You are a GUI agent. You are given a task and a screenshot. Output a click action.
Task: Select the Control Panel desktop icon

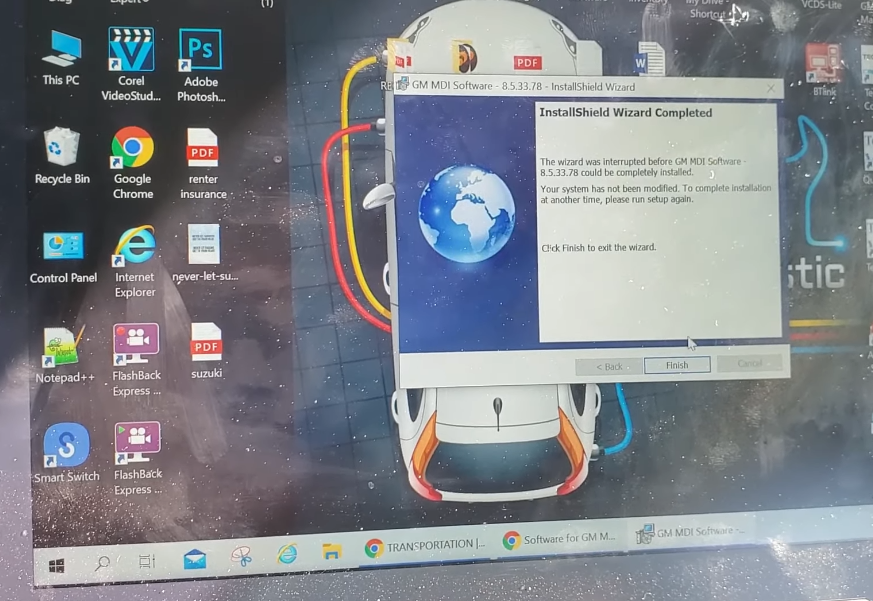click(x=63, y=256)
